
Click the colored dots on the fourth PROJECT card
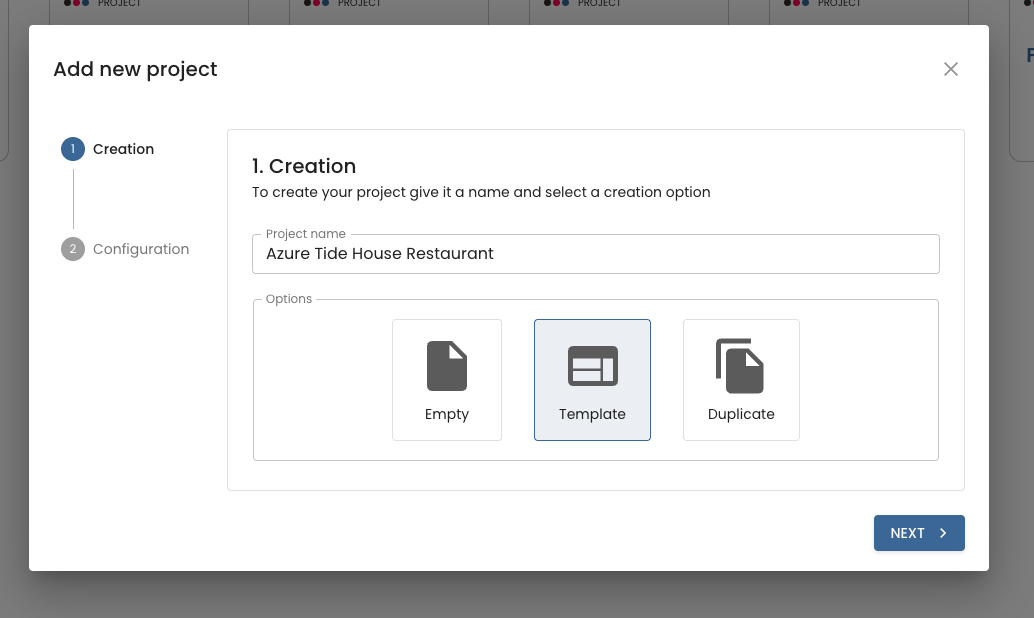point(798,4)
